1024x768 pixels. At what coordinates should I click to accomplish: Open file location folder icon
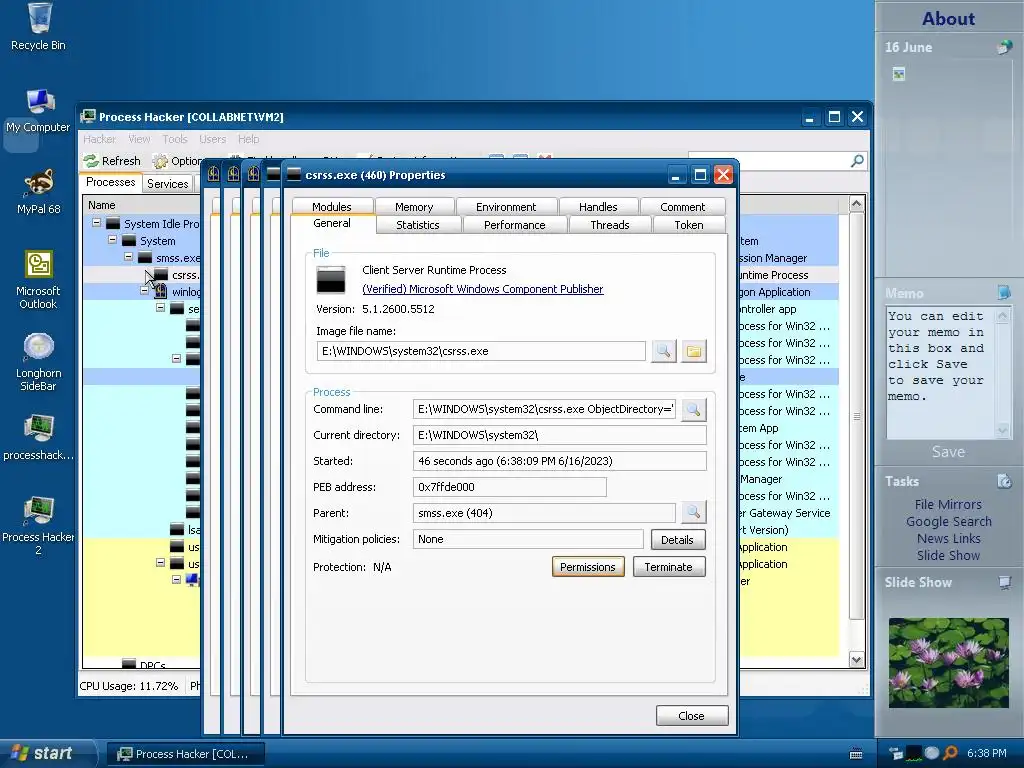tap(694, 351)
